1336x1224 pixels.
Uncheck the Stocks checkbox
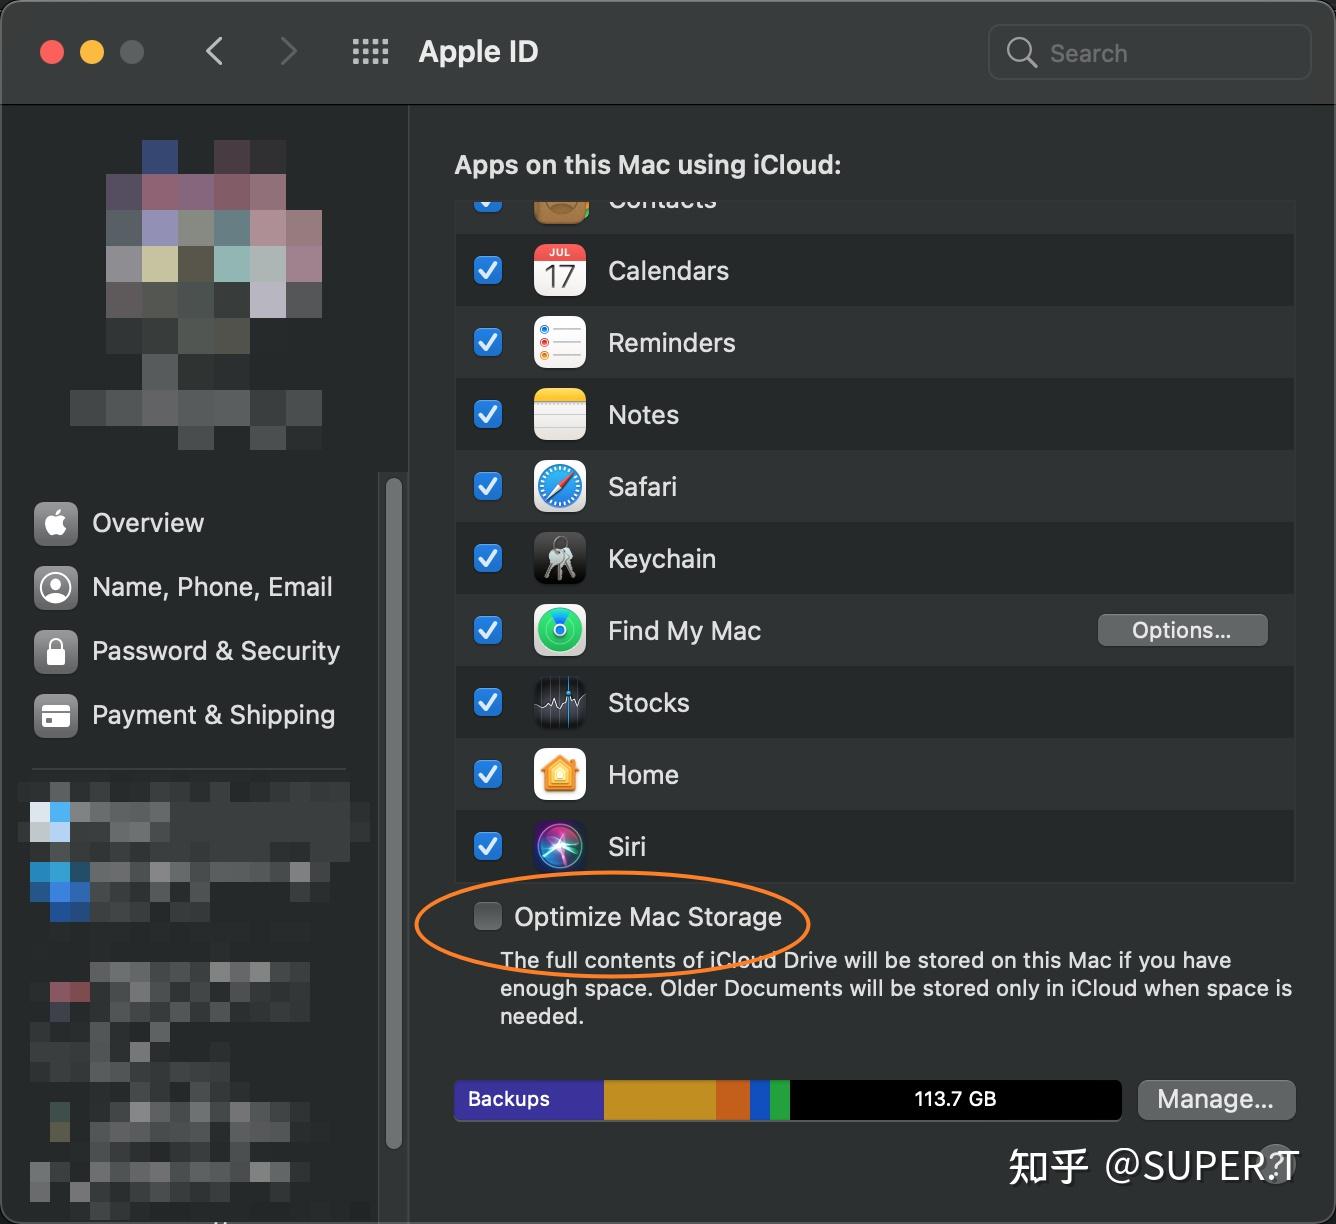tap(488, 703)
